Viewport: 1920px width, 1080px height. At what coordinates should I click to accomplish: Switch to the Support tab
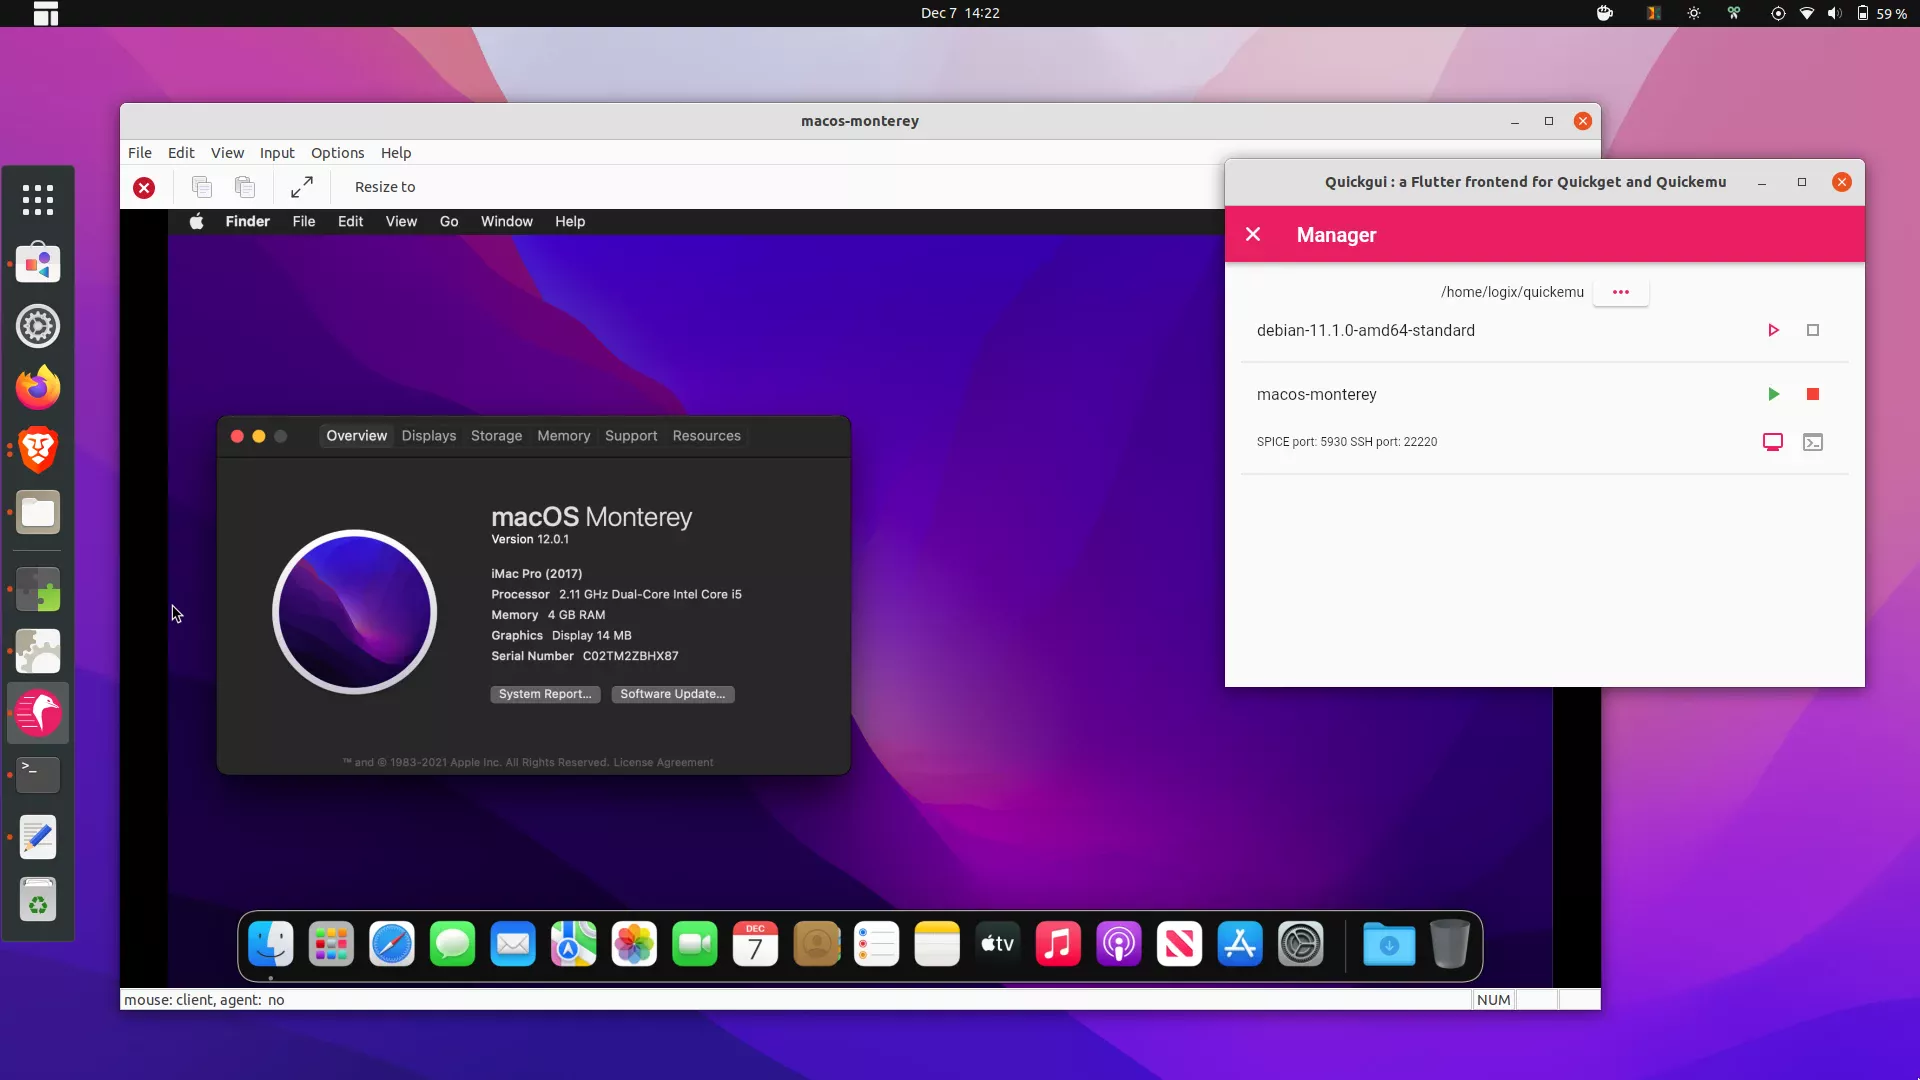[x=631, y=436]
